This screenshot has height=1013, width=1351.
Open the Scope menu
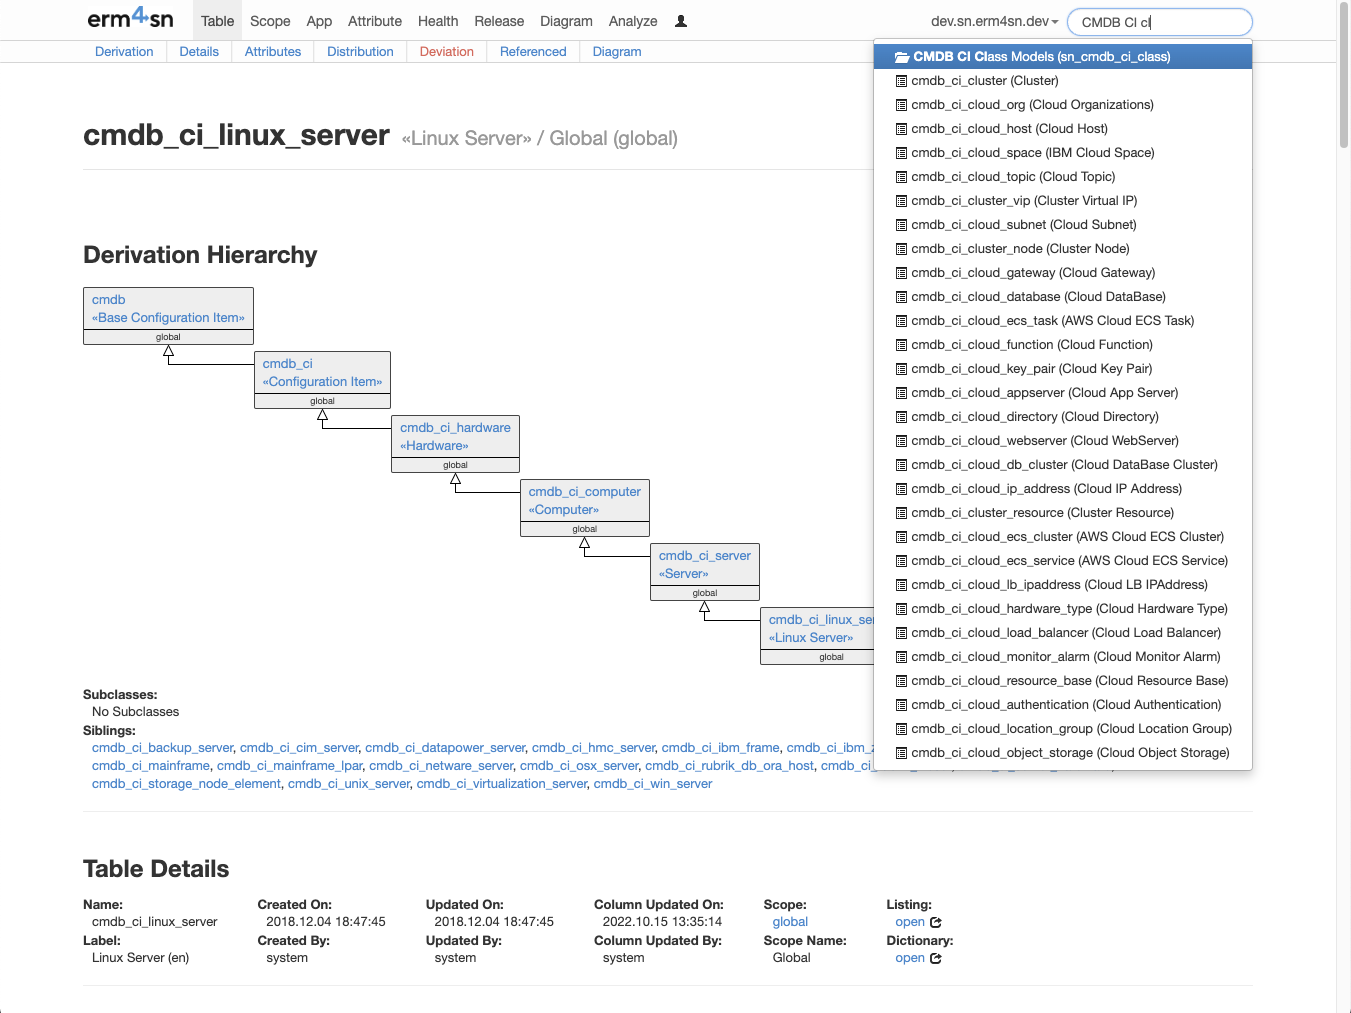[x=270, y=21]
